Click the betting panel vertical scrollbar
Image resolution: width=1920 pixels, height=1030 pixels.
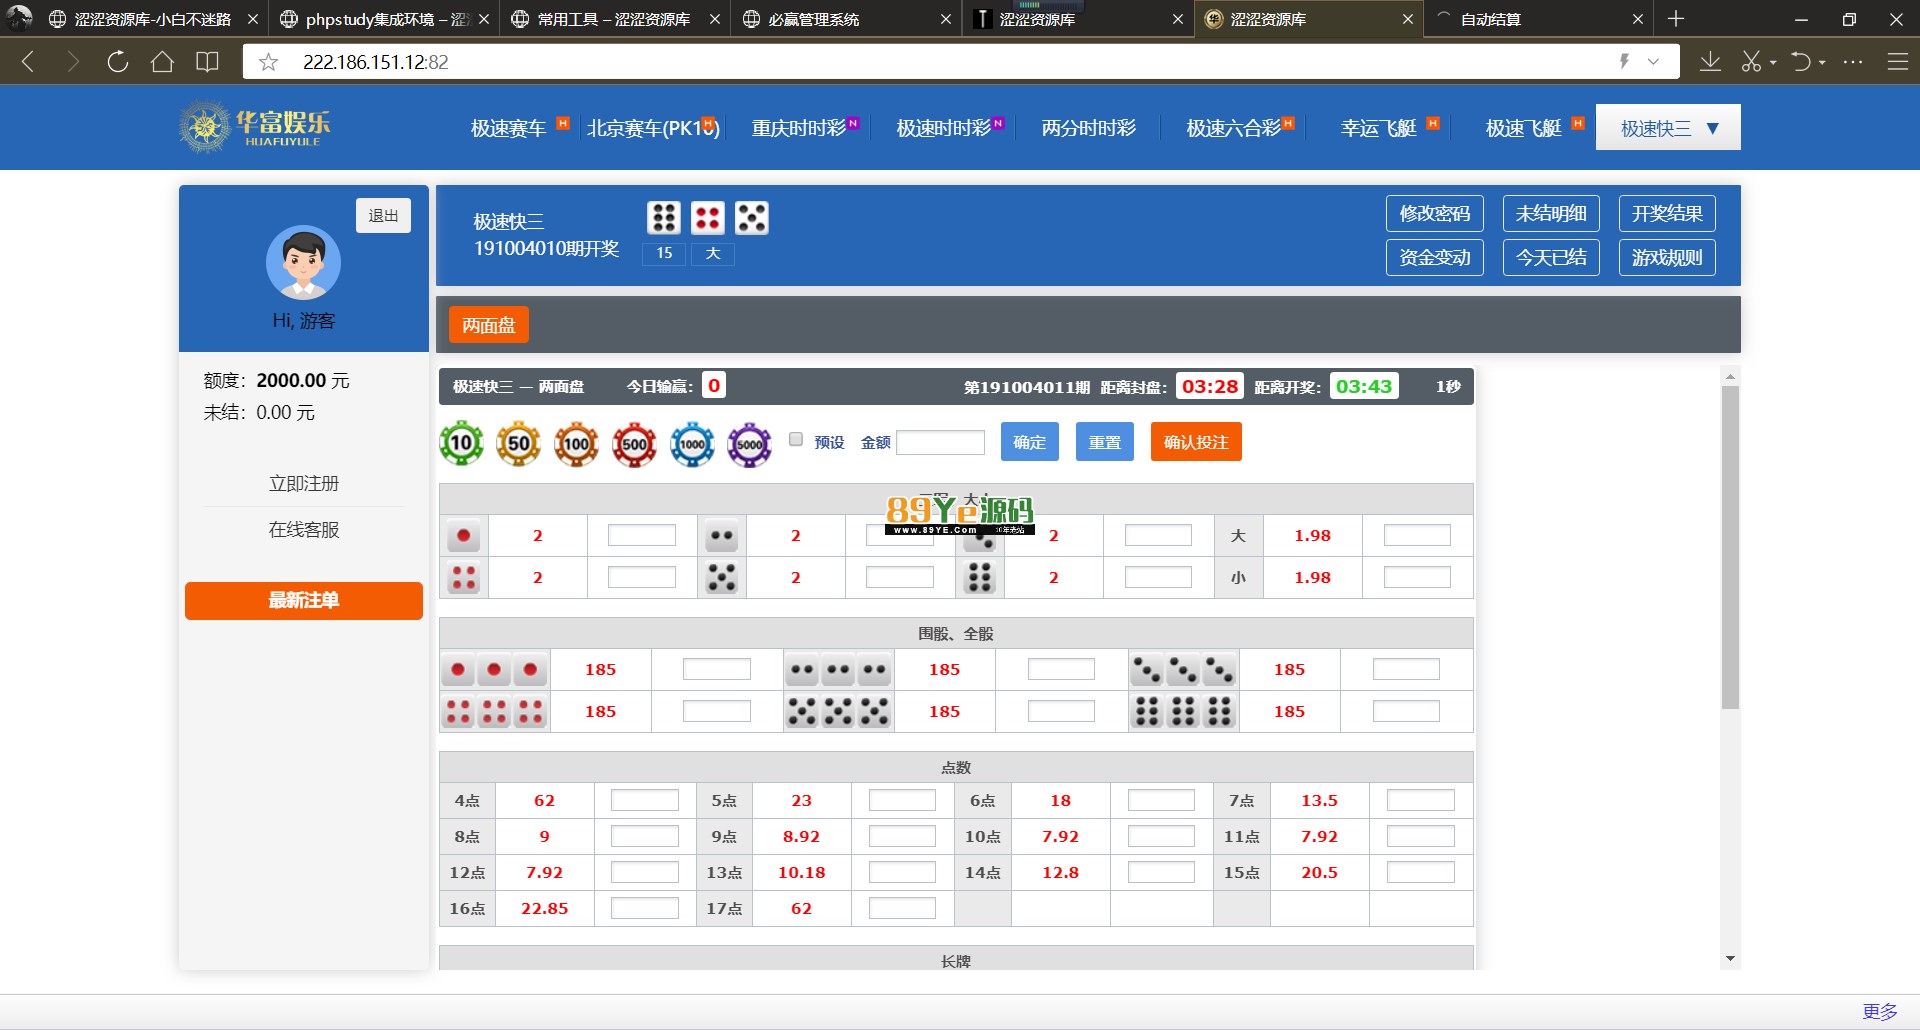point(1730,548)
